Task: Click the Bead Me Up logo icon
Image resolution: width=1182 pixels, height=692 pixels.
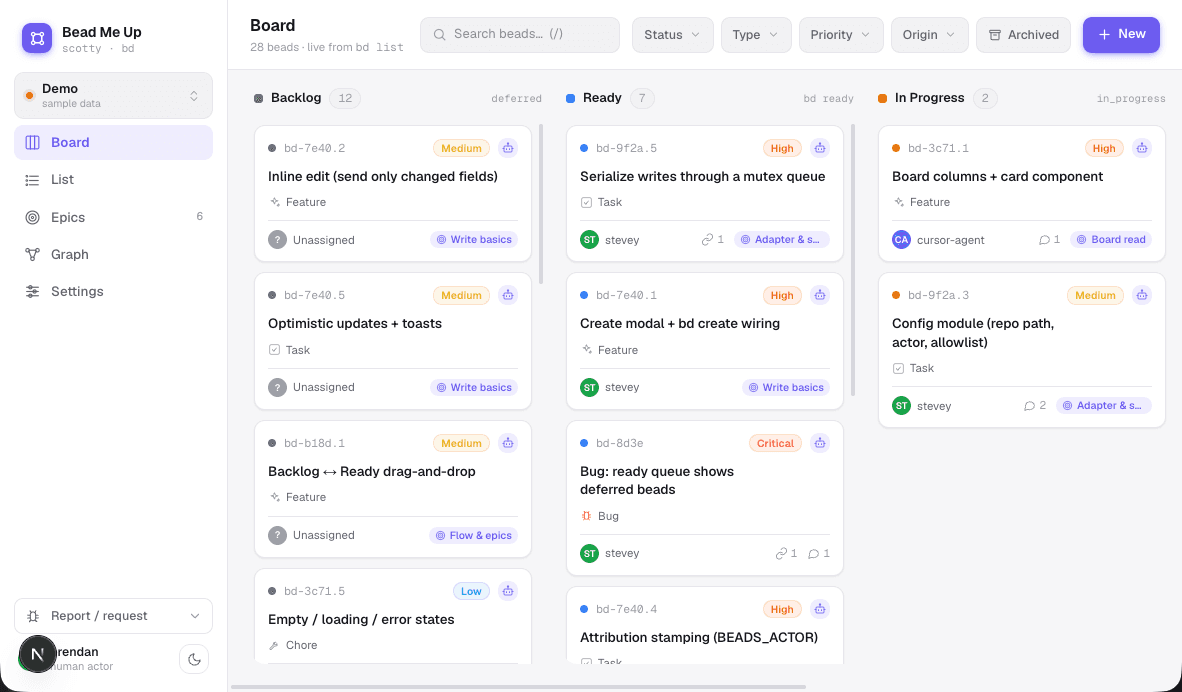Action: click(37, 38)
